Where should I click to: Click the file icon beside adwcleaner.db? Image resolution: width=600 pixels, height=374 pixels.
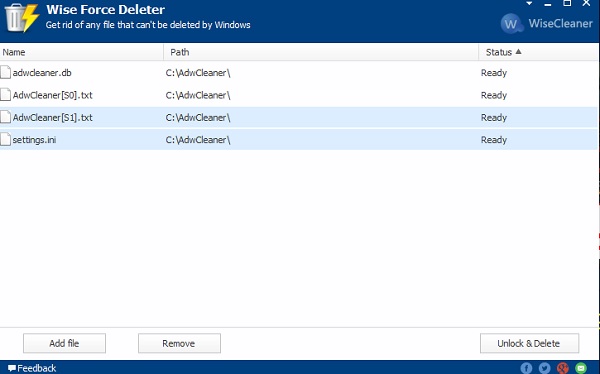[5, 72]
